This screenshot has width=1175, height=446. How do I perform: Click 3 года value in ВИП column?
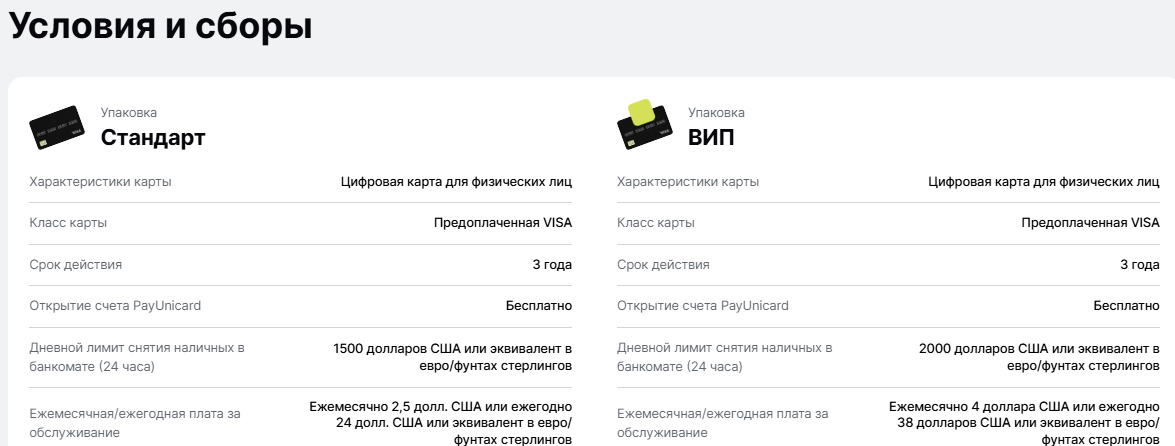[1140, 265]
